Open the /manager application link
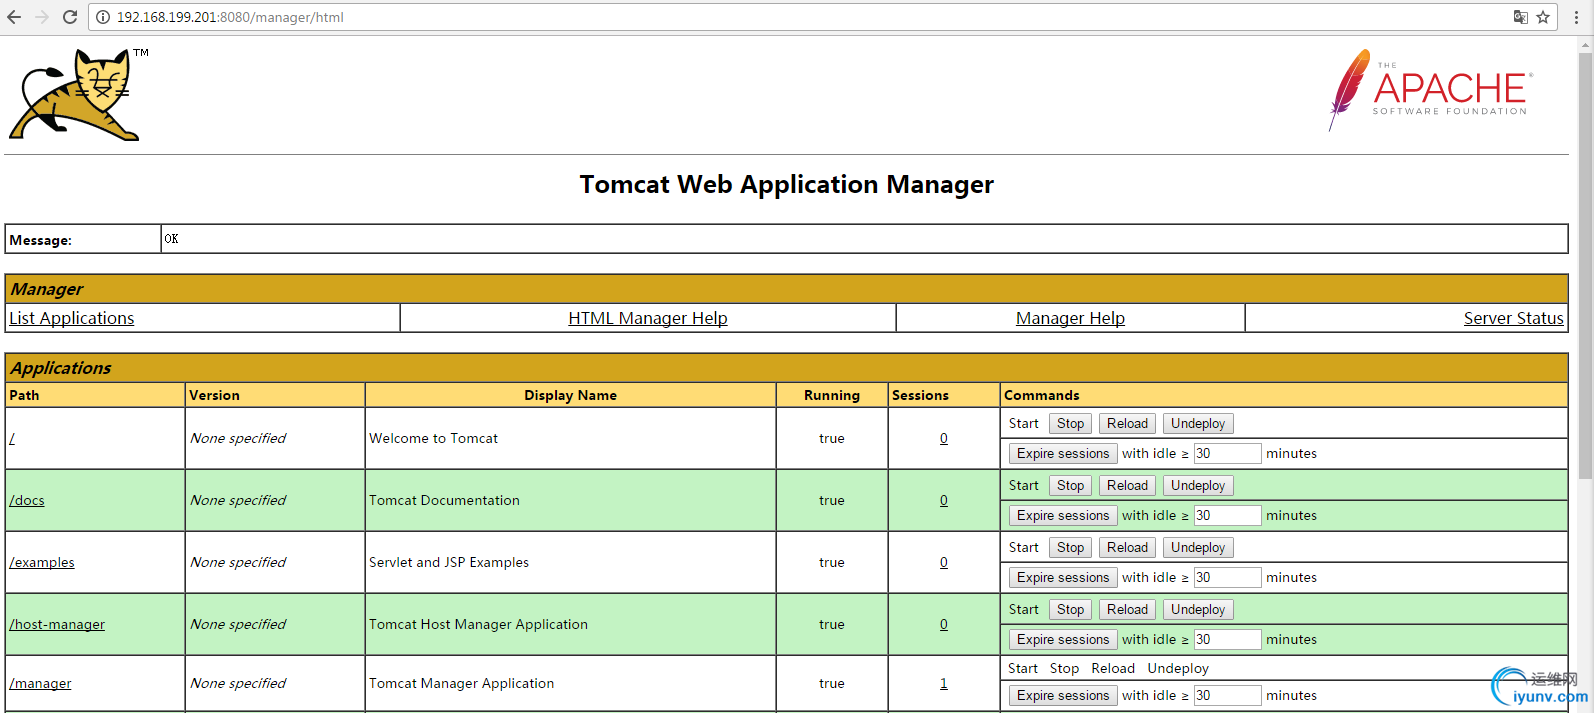 click(x=40, y=683)
